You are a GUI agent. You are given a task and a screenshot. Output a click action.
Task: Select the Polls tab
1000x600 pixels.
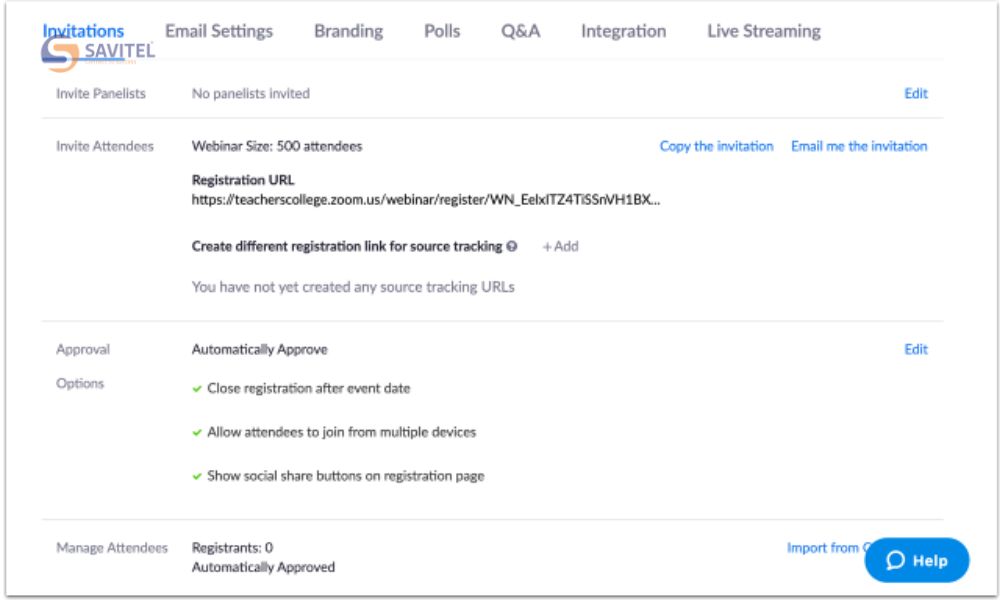tap(442, 31)
